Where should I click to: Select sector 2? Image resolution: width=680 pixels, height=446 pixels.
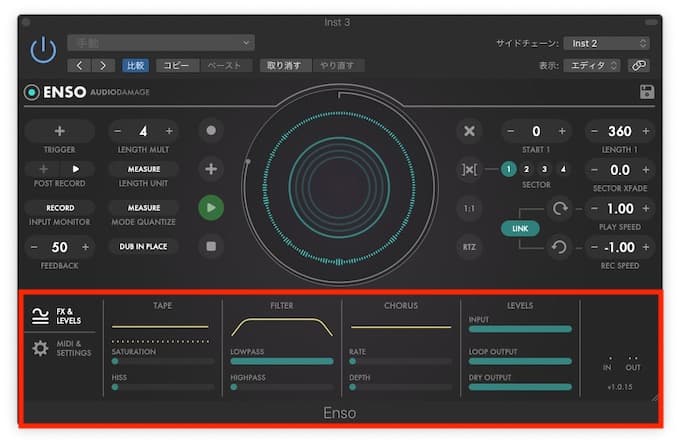coord(526,169)
